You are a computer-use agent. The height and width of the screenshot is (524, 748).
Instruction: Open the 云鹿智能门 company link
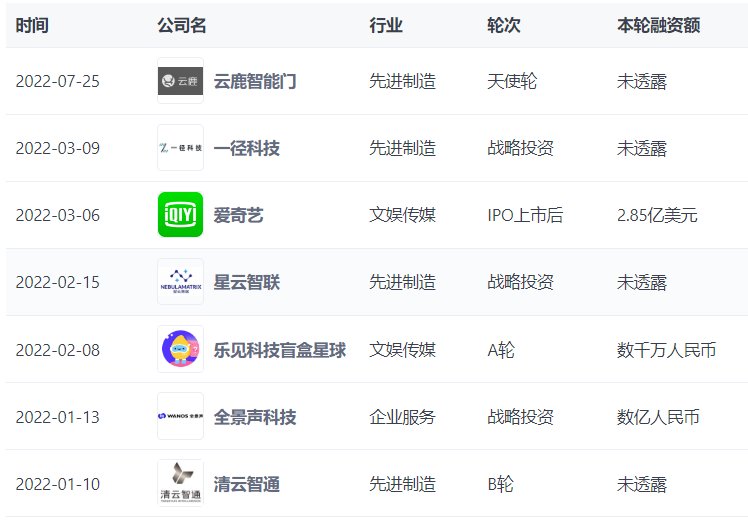(255, 81)
